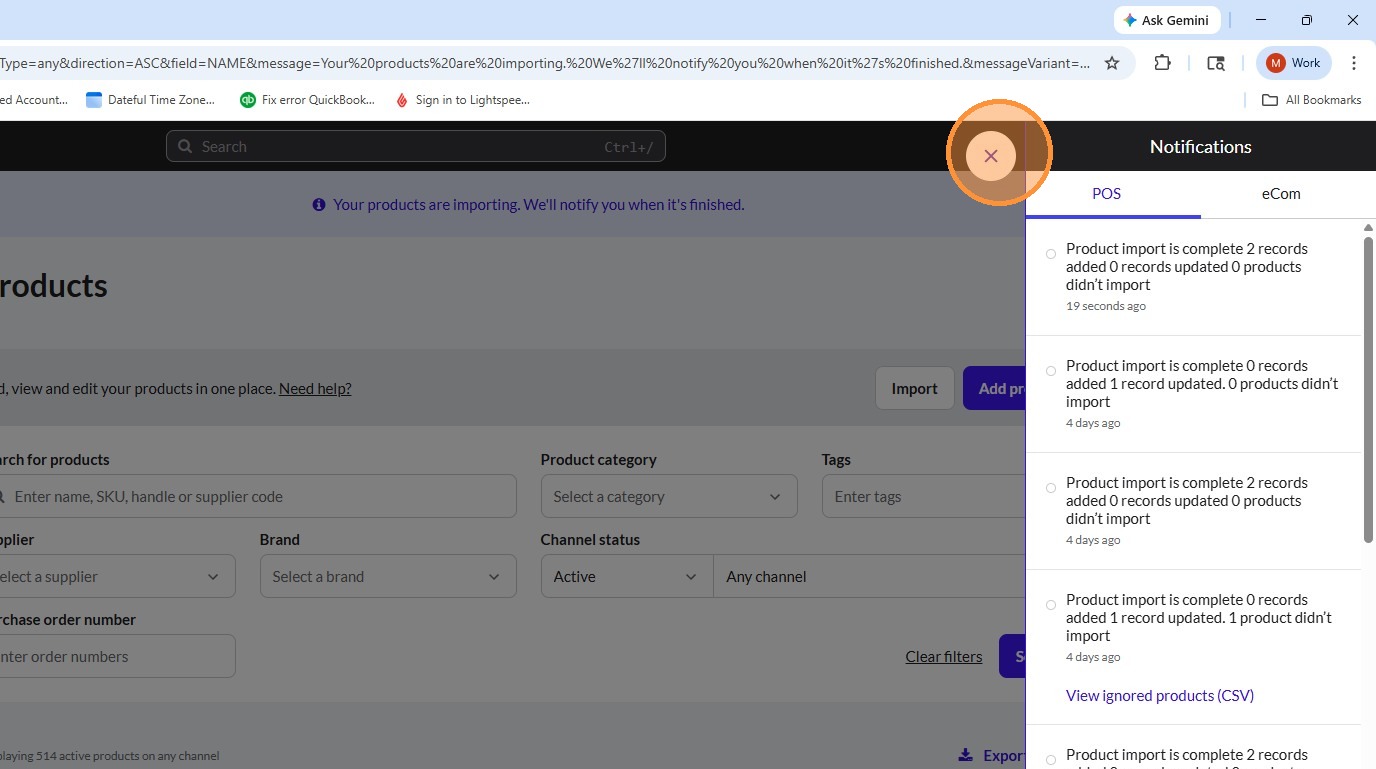Open the browser extensions puzzle icon
Image resolution: width=1376 pixels, height=769 pixels.
pos(1162,63)
